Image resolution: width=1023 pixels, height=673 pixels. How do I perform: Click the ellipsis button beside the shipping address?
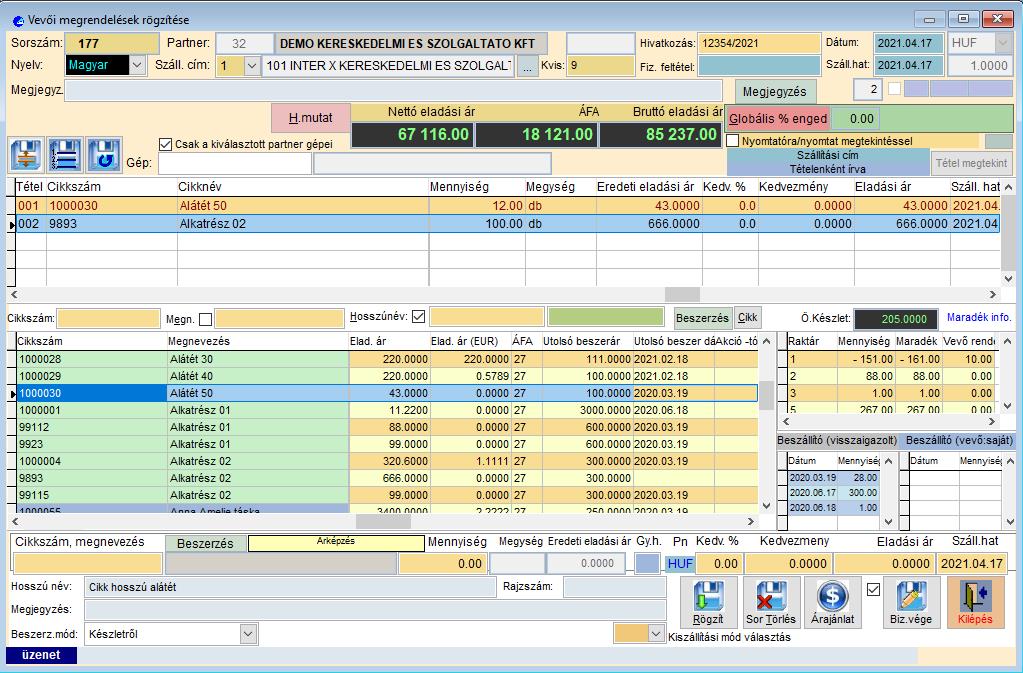[527, 67]
